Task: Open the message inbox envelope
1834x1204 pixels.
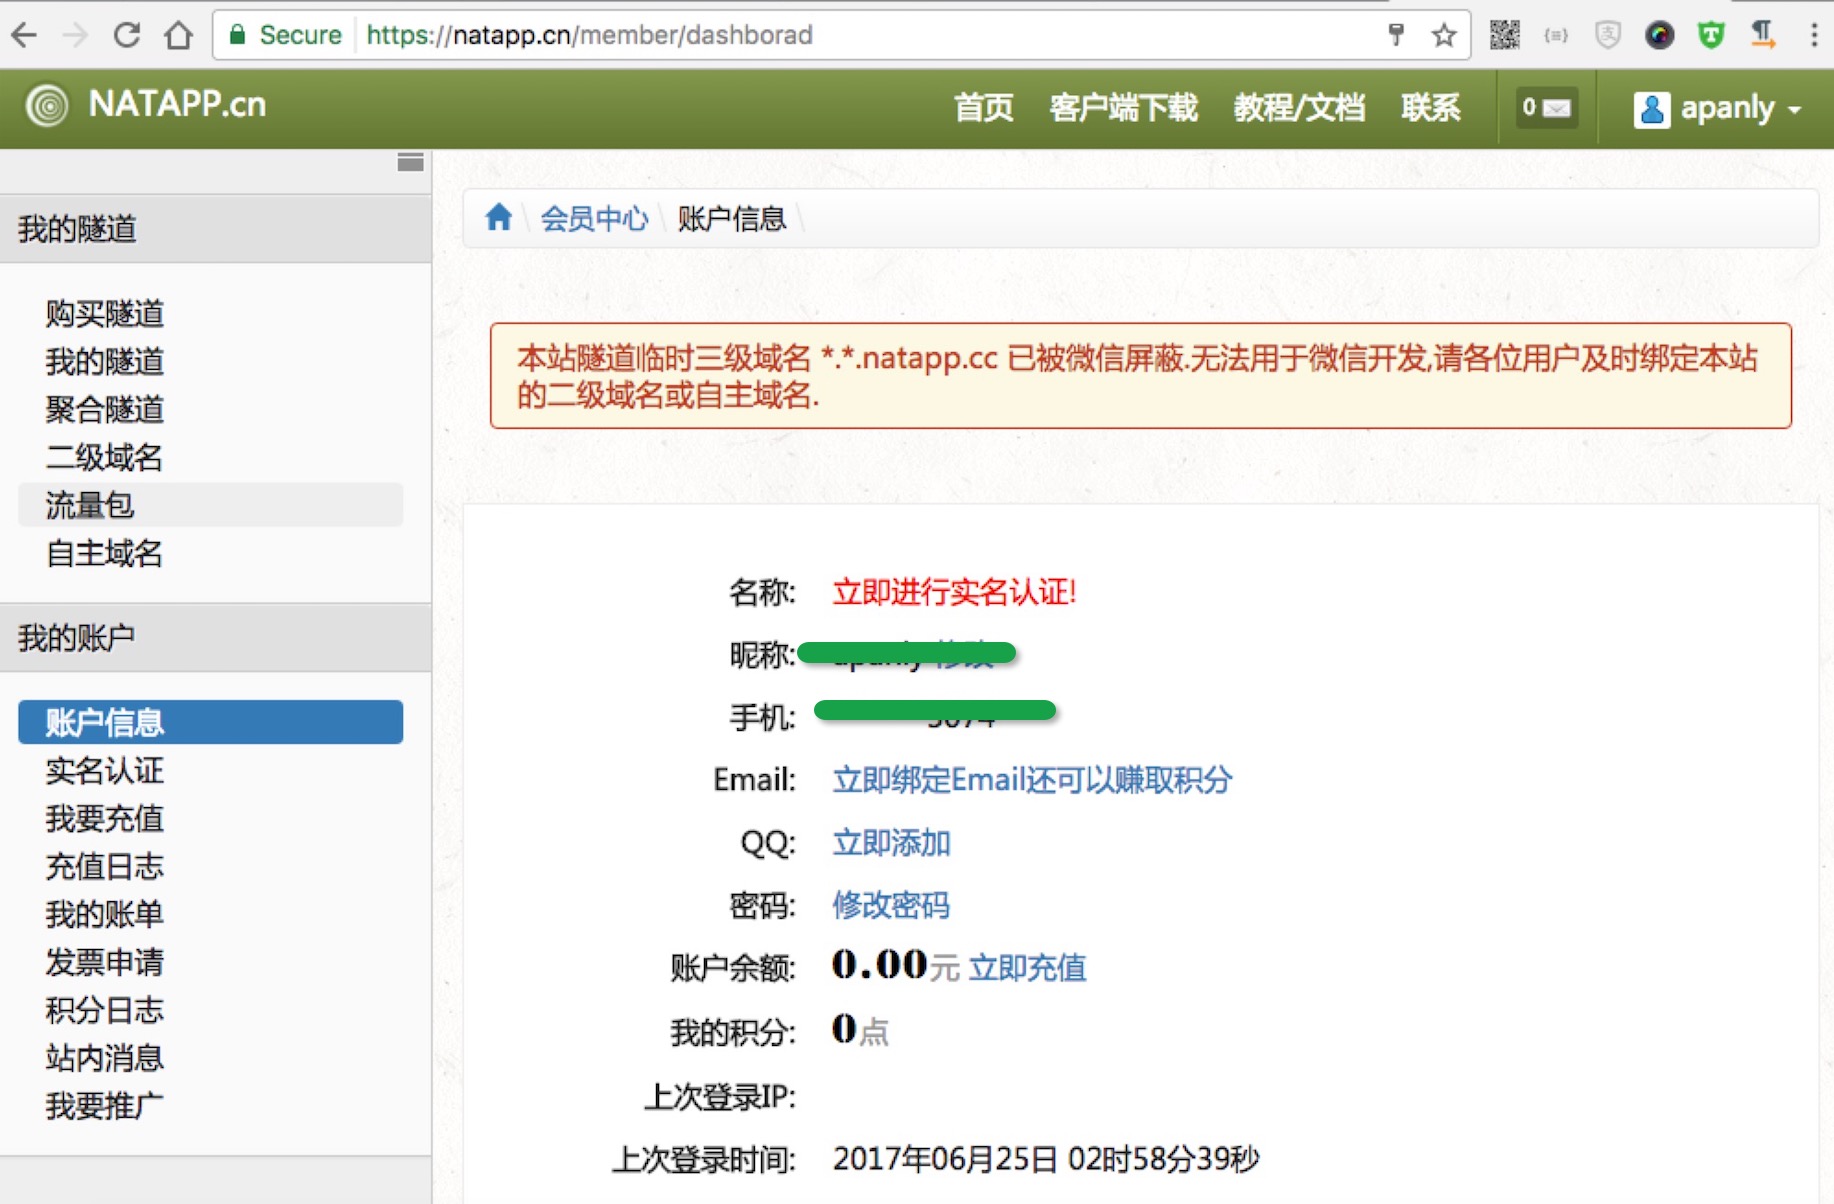Action: (x=1546, y=108)
